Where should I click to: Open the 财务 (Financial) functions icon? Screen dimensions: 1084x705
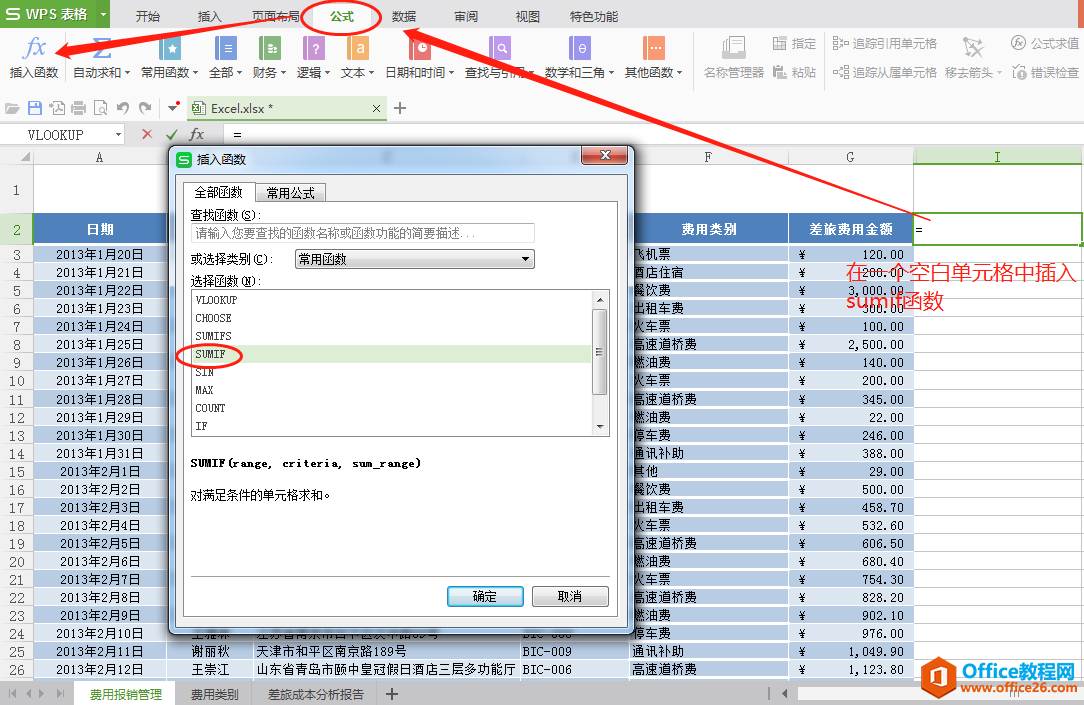point(268,49)
